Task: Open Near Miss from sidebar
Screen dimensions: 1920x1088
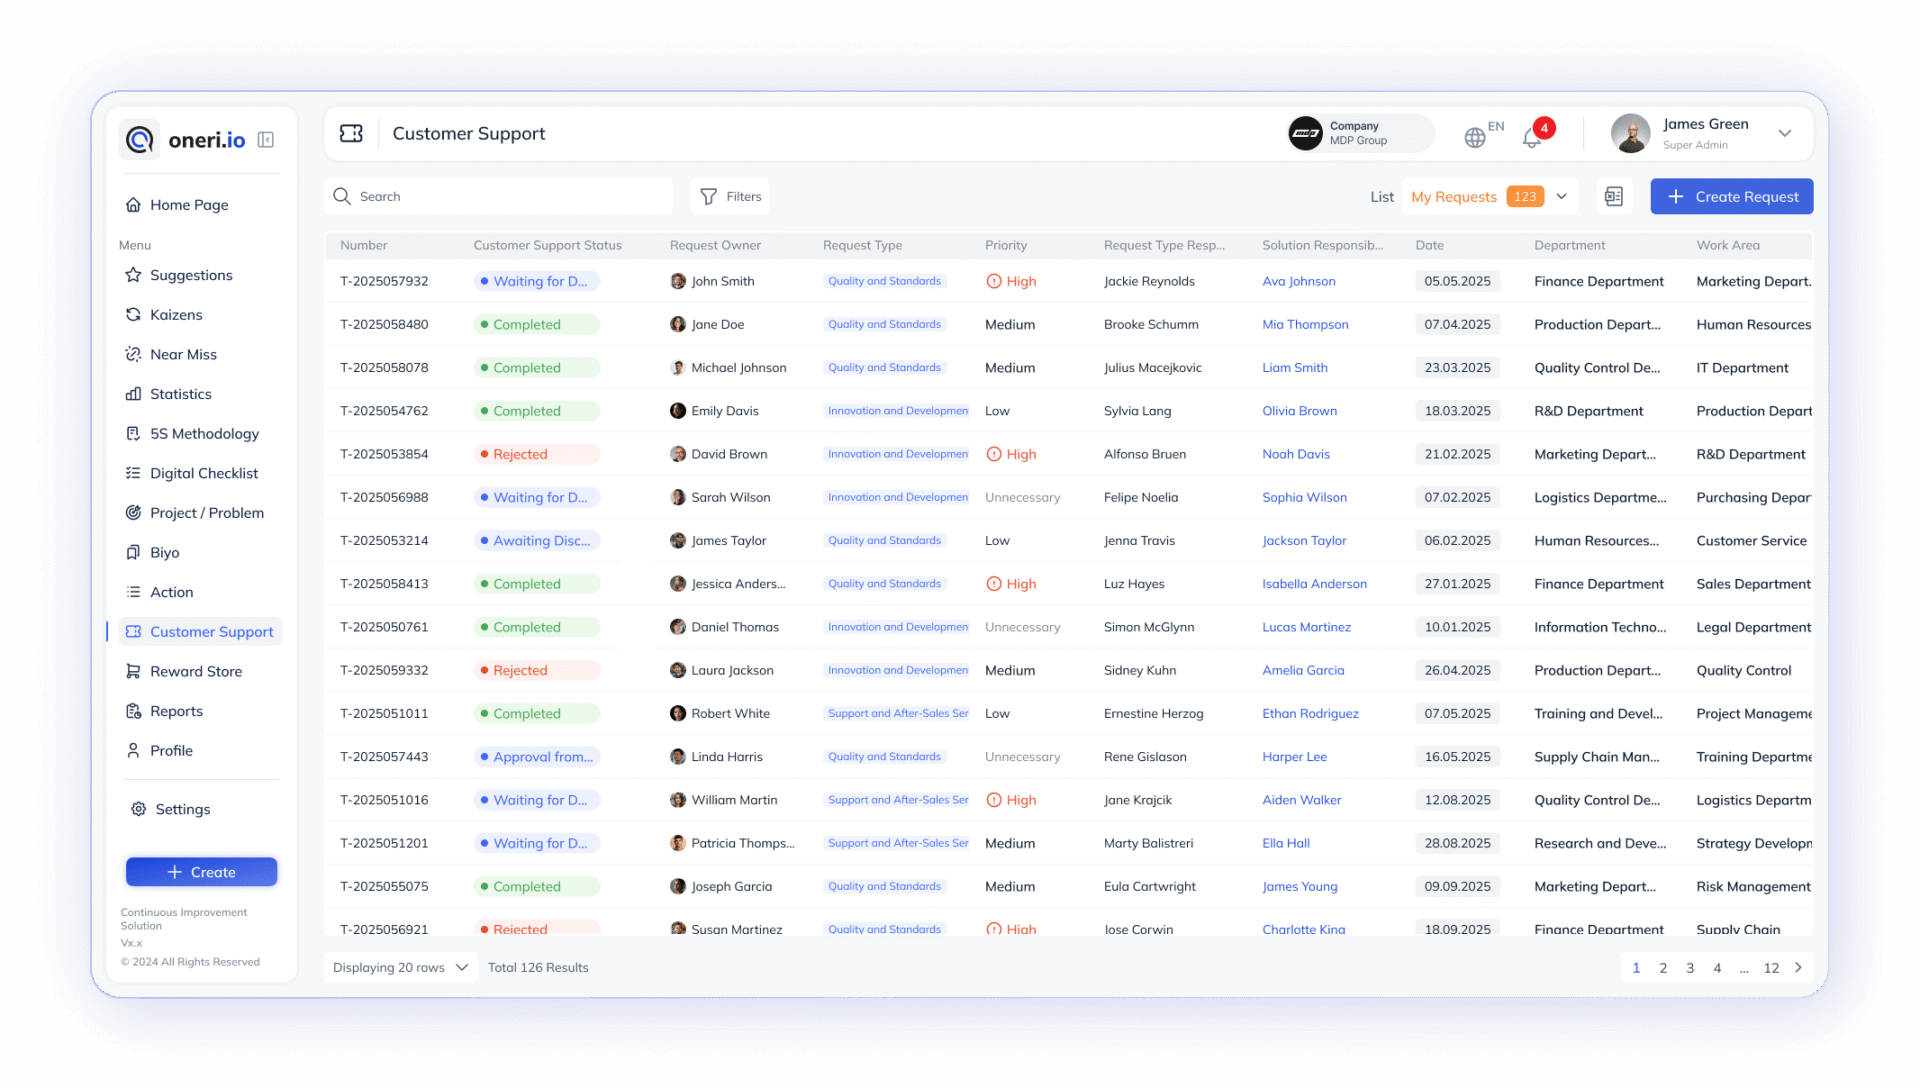Action: (183, 355)
